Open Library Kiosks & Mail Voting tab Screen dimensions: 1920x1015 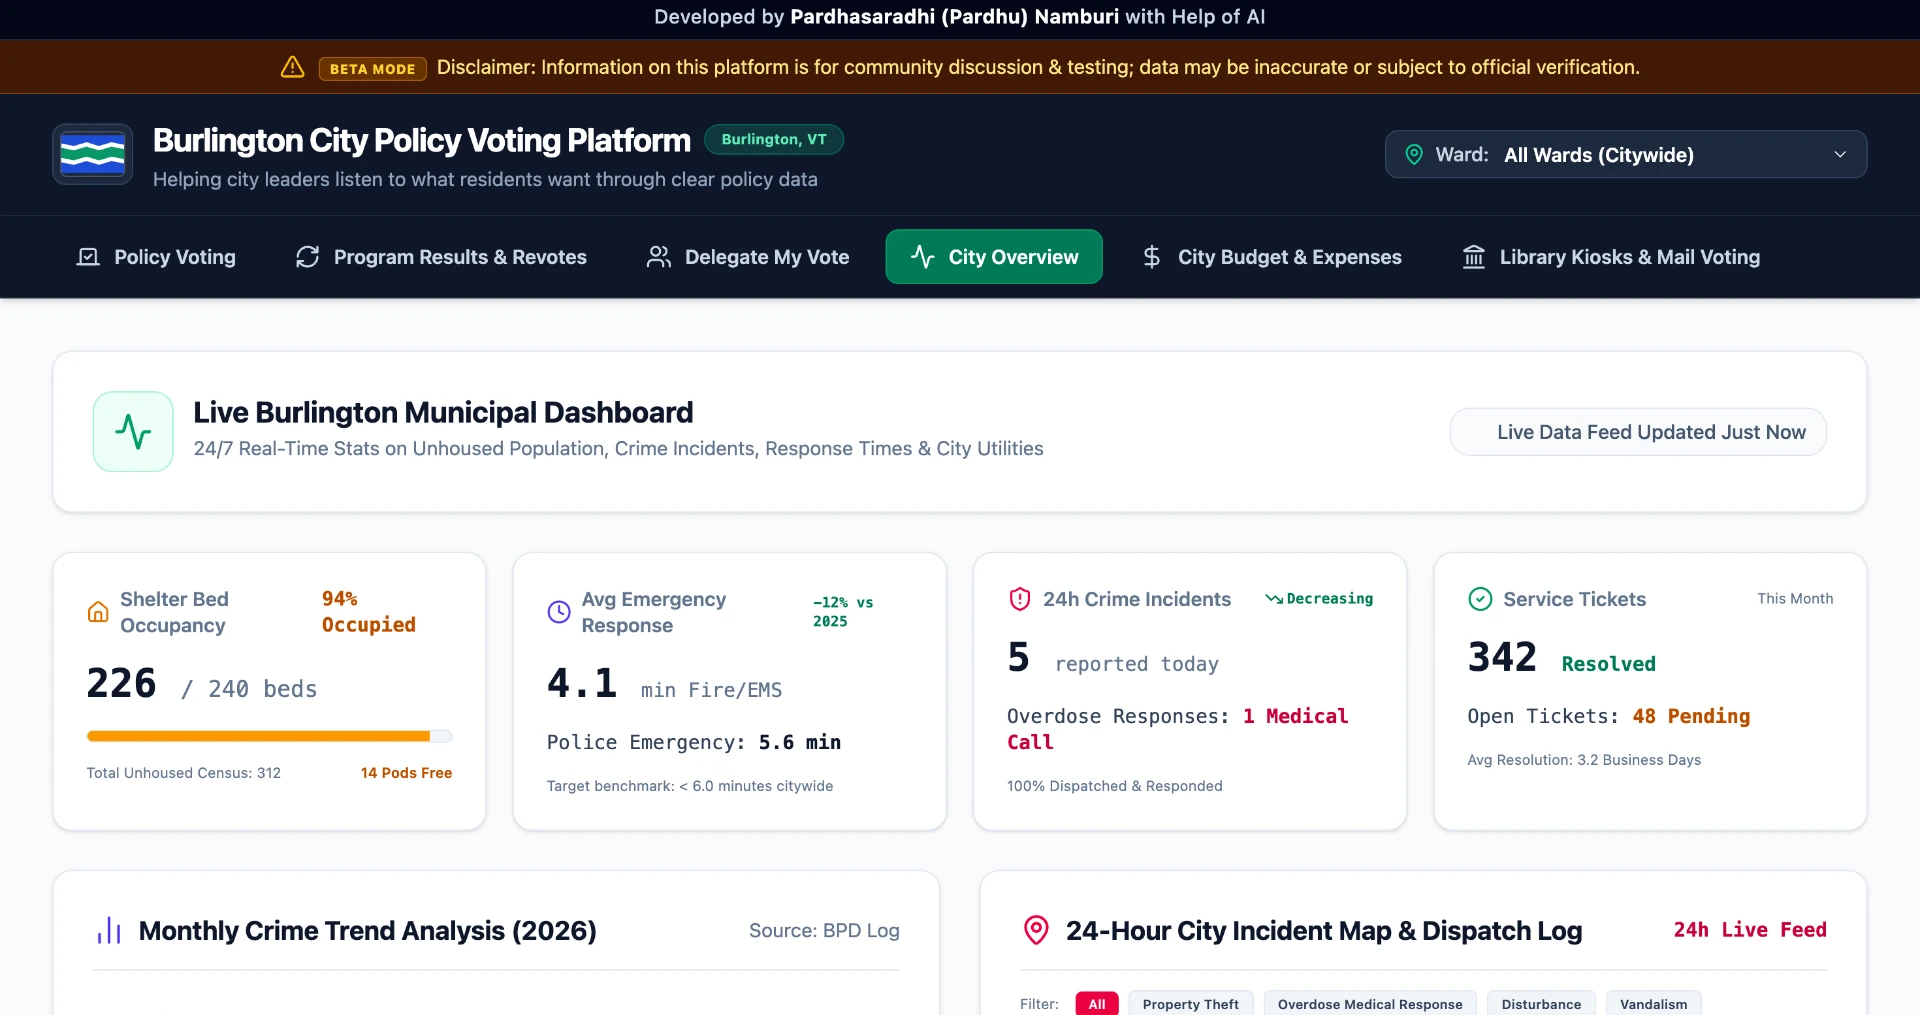click(1611, 257)
